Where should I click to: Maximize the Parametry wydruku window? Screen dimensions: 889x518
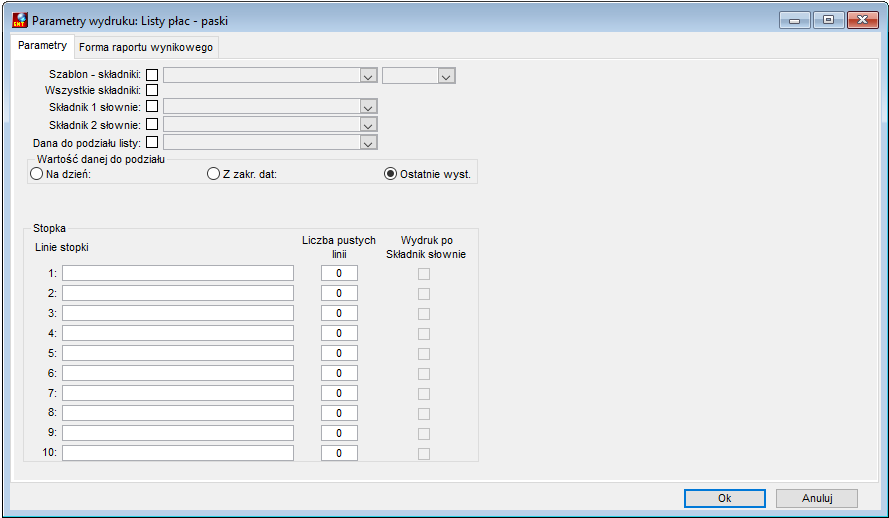(828, 20)
